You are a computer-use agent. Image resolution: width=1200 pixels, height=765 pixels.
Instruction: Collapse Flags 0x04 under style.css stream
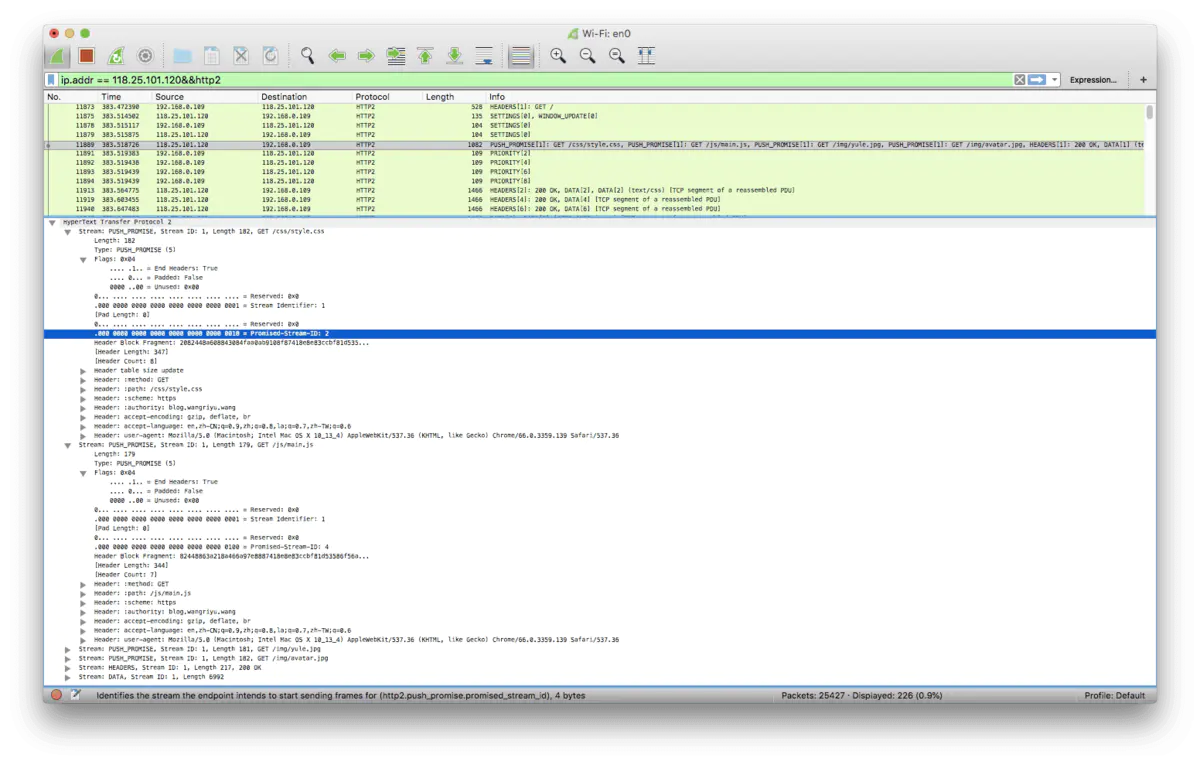(84, 259)
